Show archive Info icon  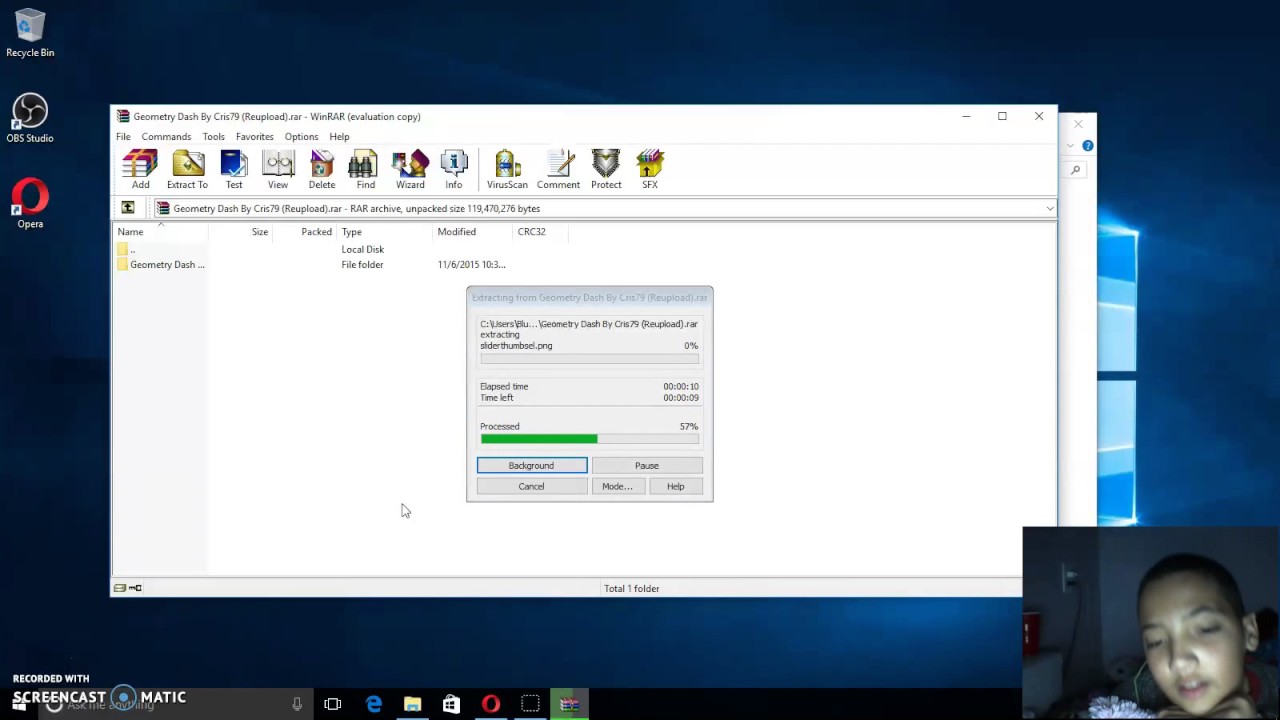[454, 169]
